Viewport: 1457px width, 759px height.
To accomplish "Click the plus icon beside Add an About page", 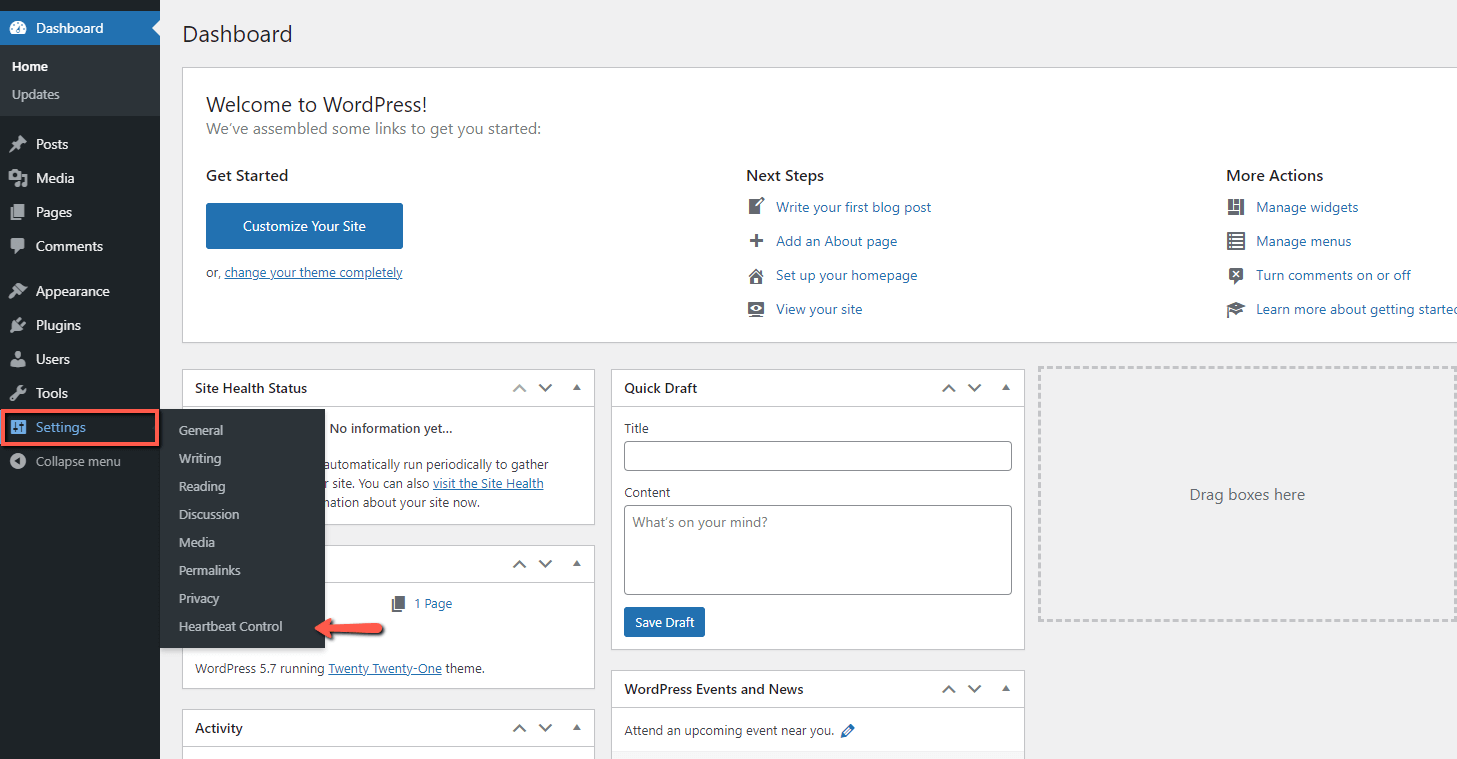I will 756,241.
